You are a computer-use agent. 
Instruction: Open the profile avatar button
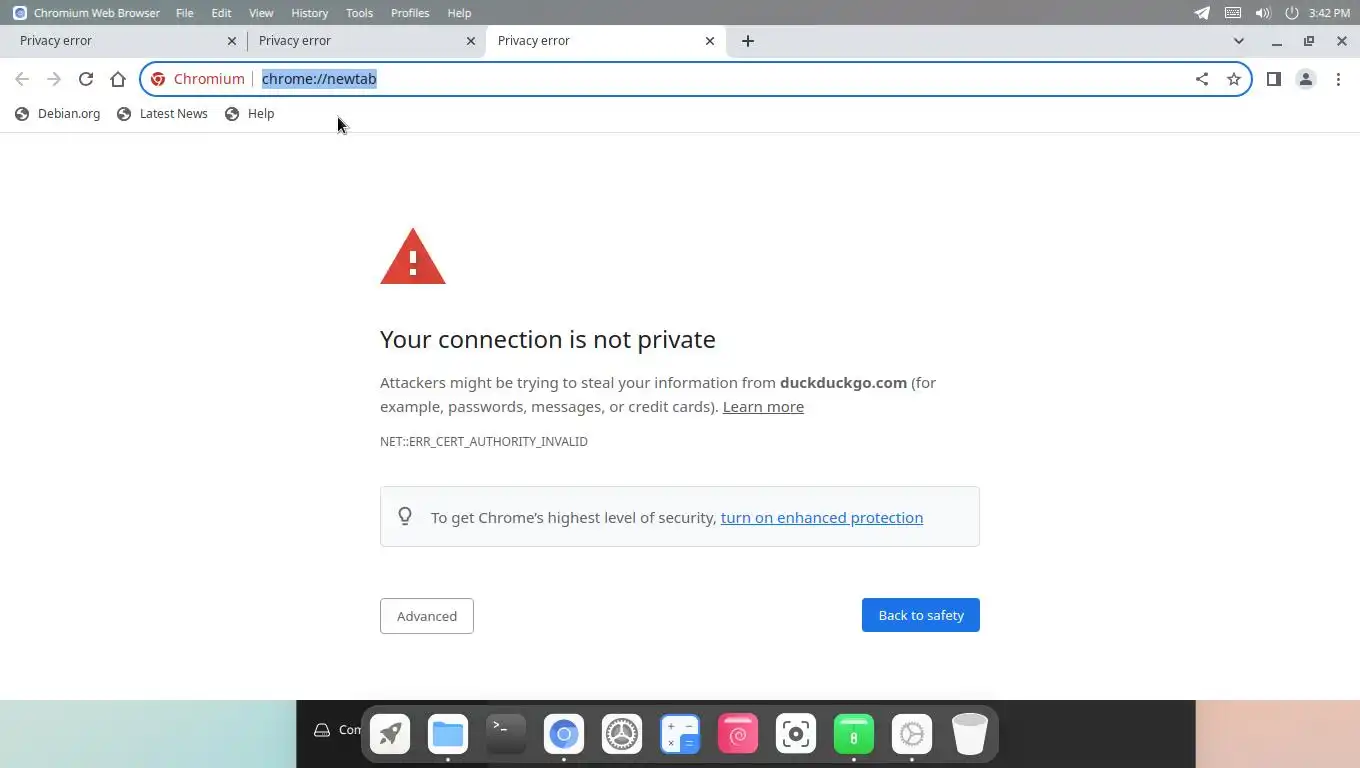tap(1306, 79)
